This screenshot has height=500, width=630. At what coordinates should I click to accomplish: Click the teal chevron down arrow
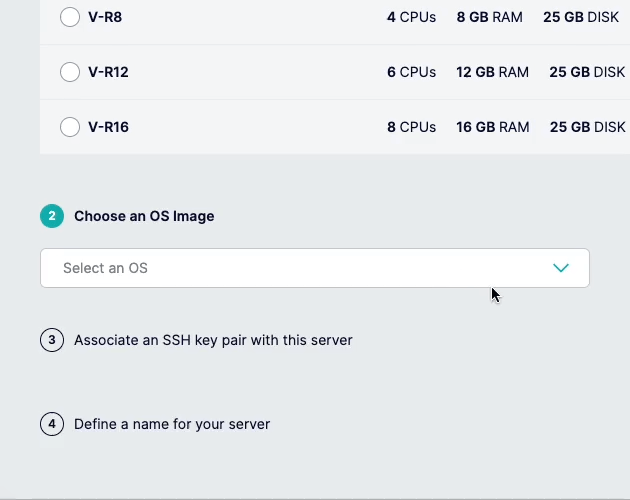[x=561, y=268]
